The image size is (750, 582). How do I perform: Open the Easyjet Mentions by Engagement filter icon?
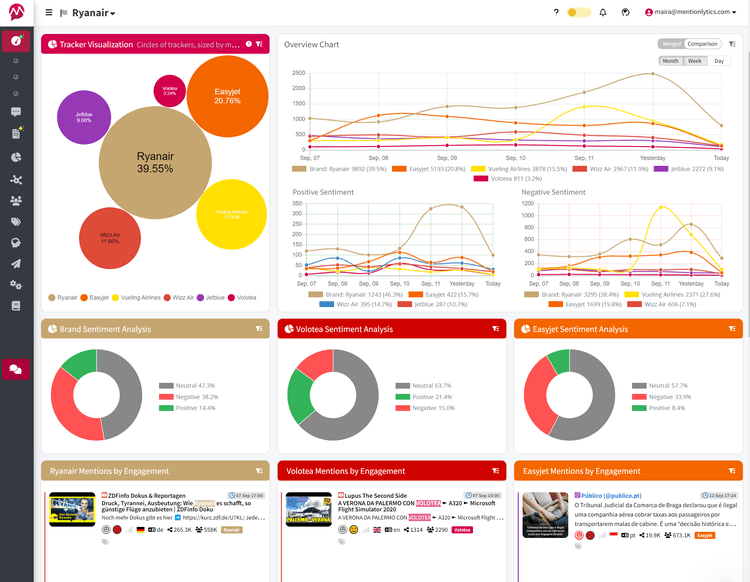(732, 471)
